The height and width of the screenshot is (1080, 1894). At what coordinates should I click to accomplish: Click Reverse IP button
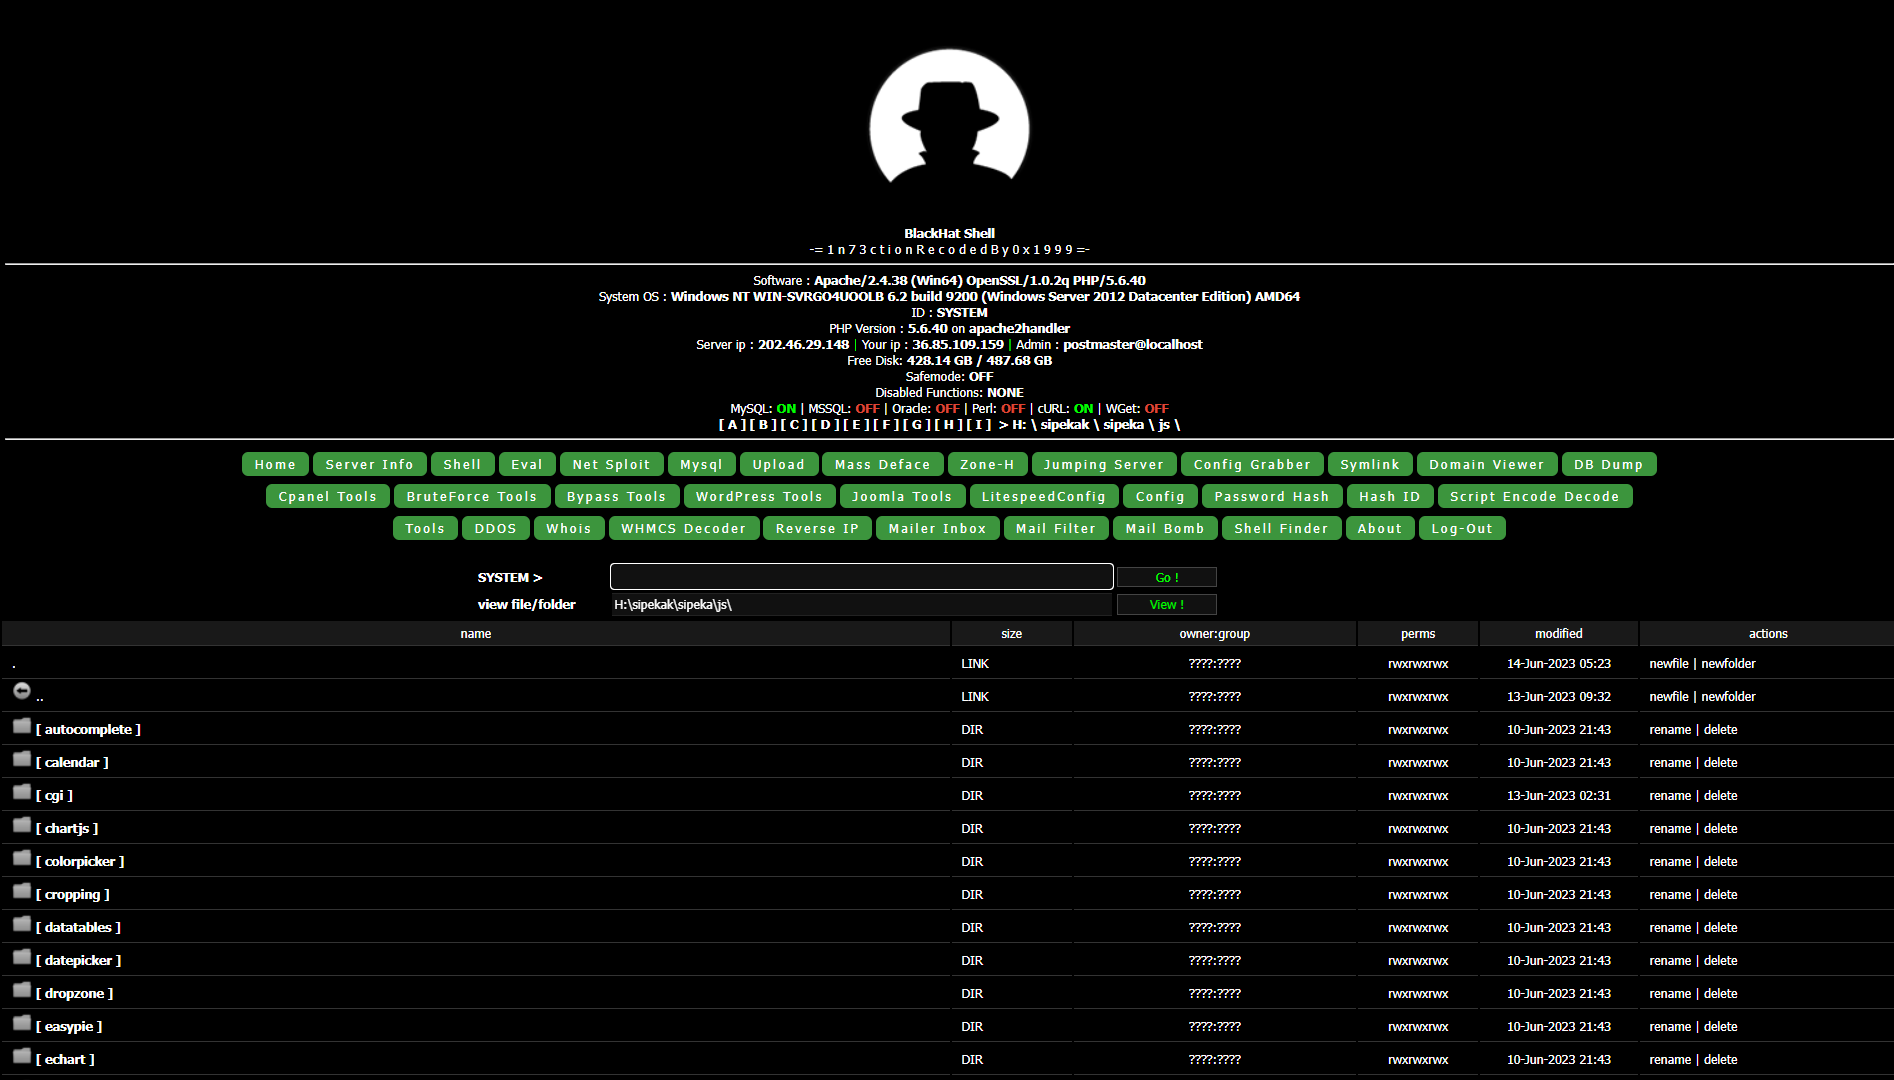tap(817, 528)
